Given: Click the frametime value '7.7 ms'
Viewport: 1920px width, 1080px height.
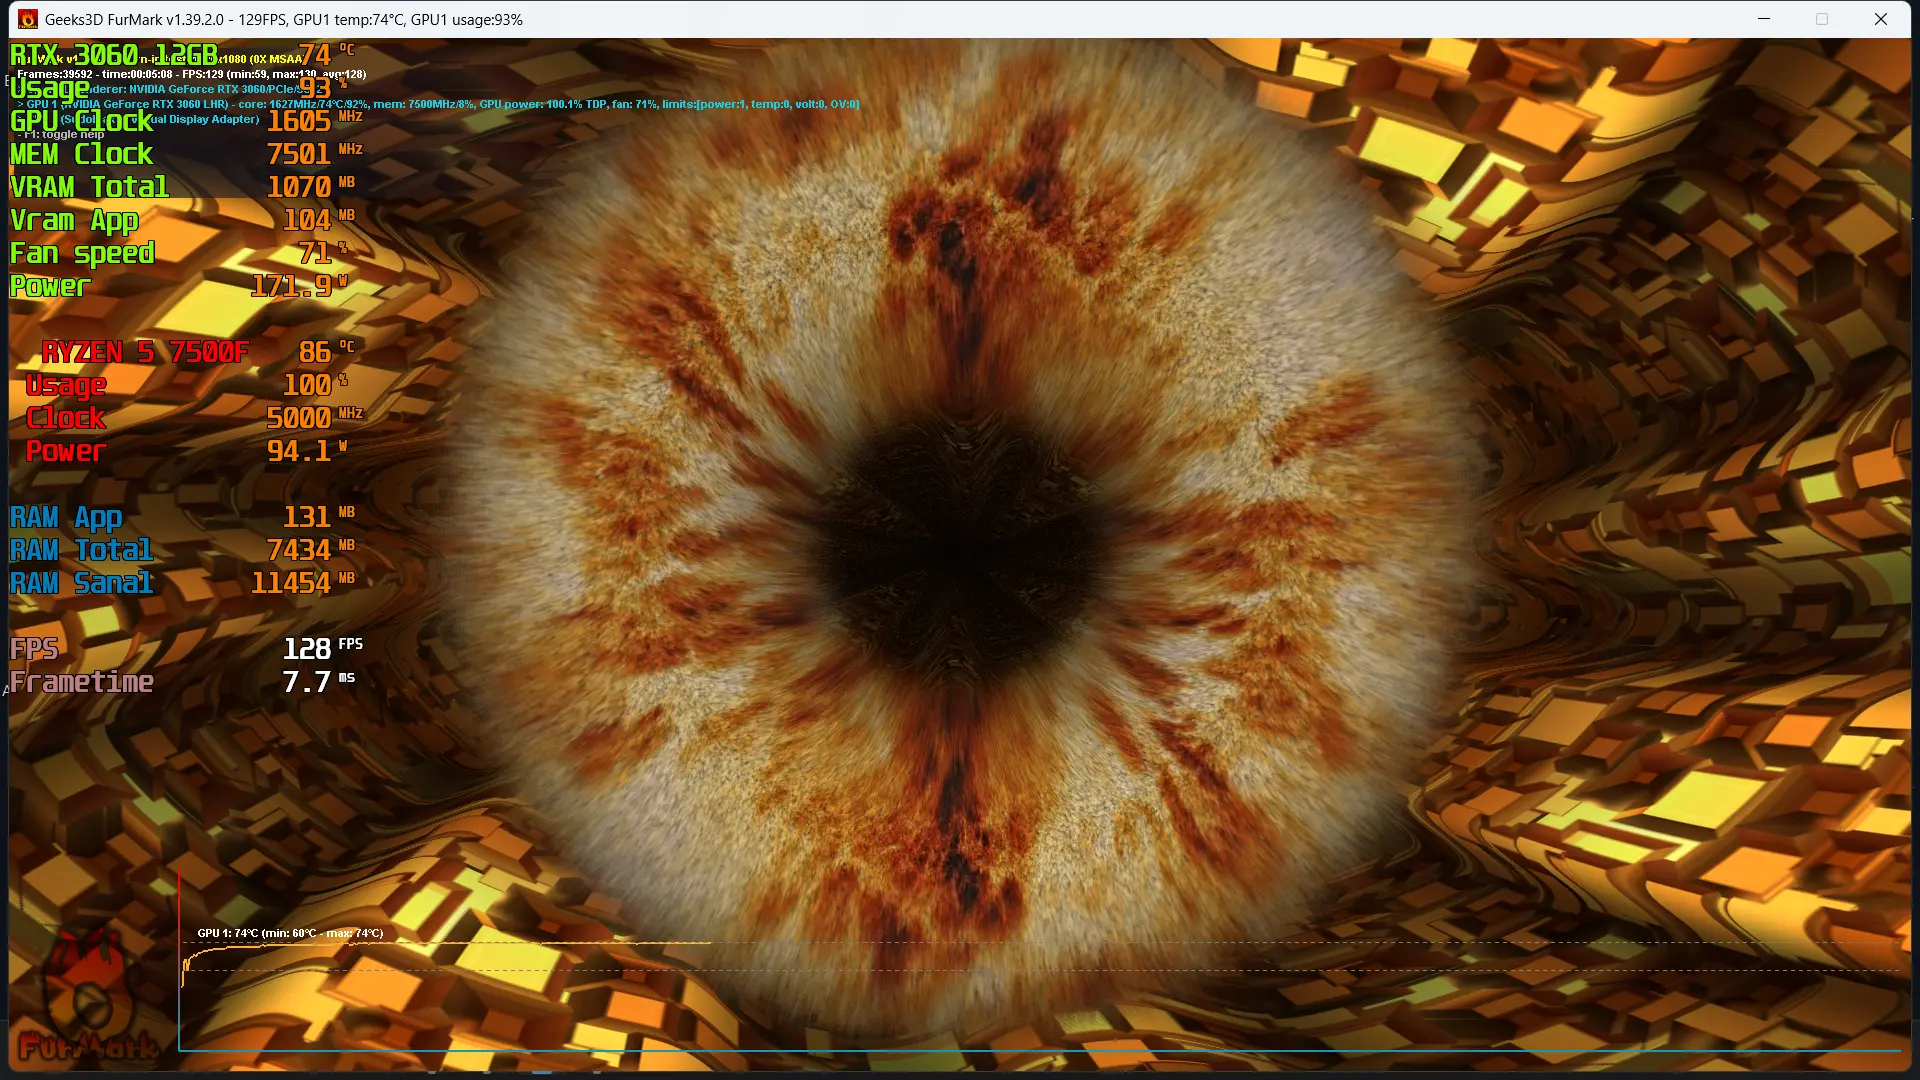Looking at the screenshot, I should tap(319, 682).
